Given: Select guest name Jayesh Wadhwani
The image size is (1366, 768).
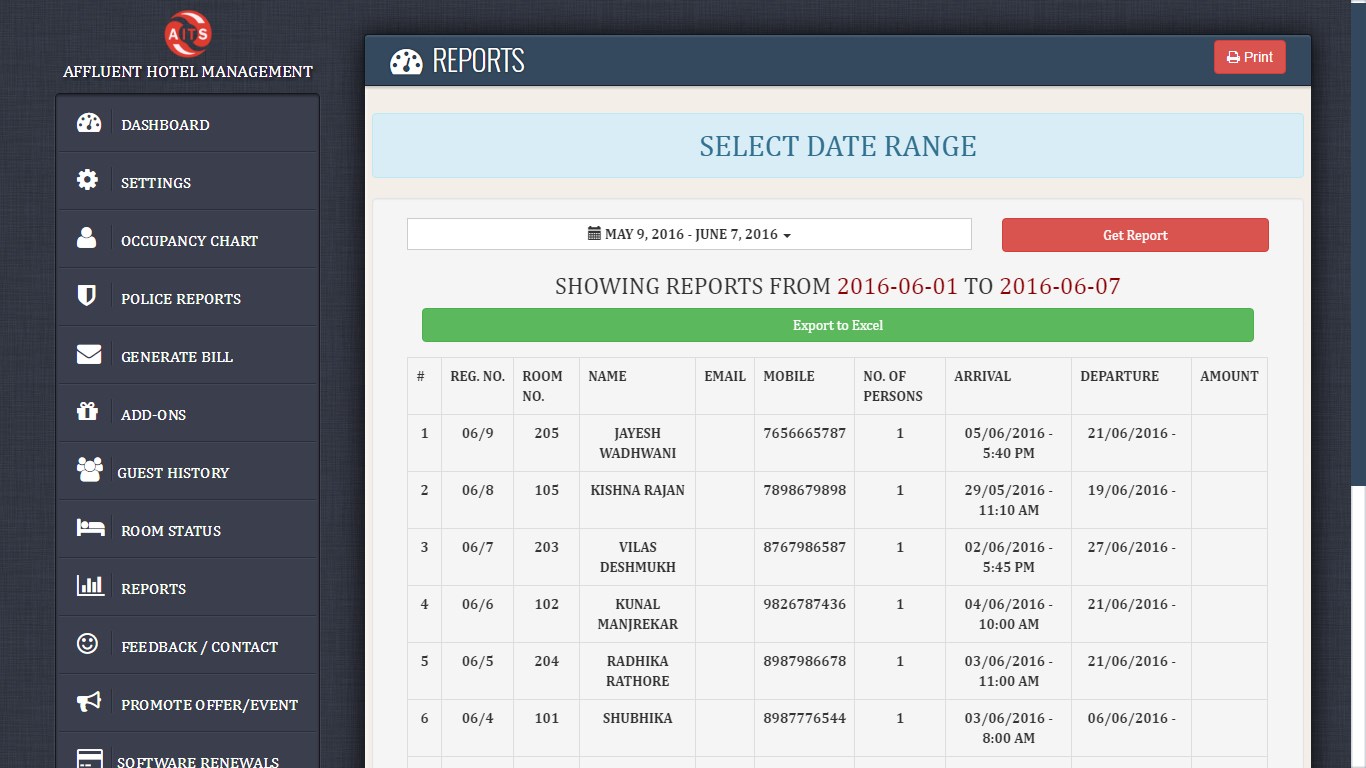Looking at the screenshot, I should 638,443.
